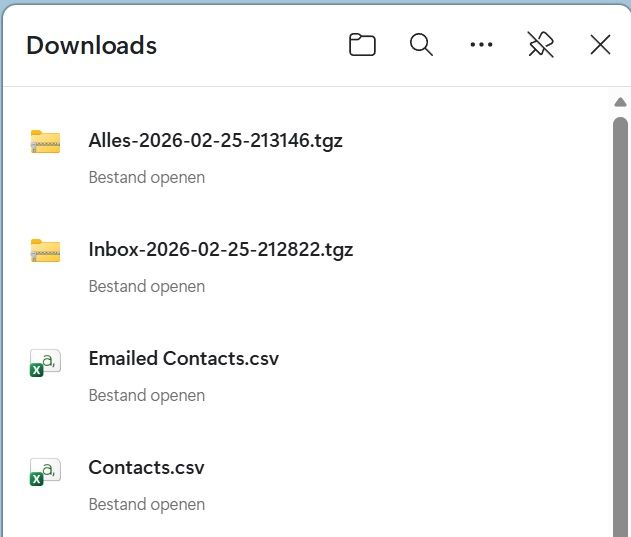The image size is (631, 537).
Task: Click the Contacts.csv Excel file icon
Action: 45,472
